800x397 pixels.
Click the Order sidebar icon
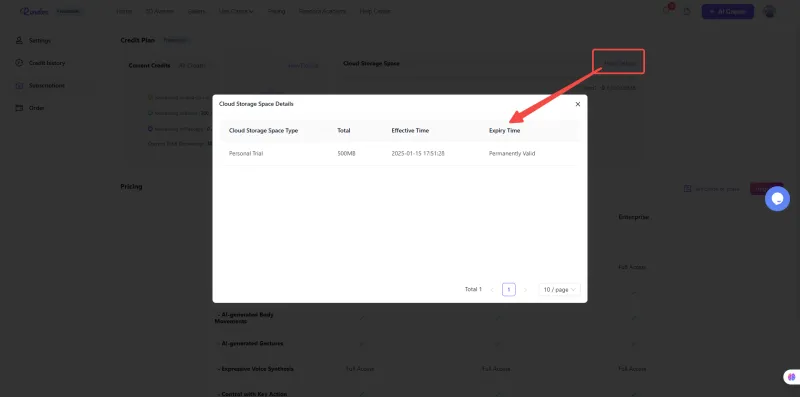tap(19, 108)
